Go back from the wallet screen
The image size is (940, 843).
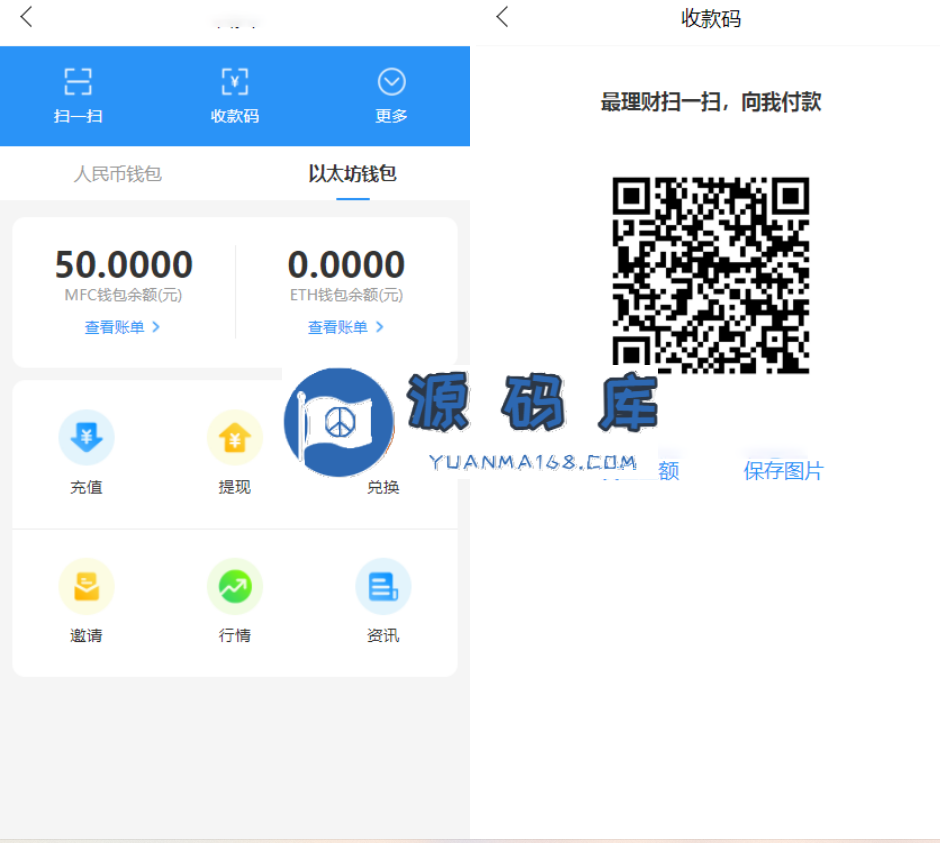26,17
